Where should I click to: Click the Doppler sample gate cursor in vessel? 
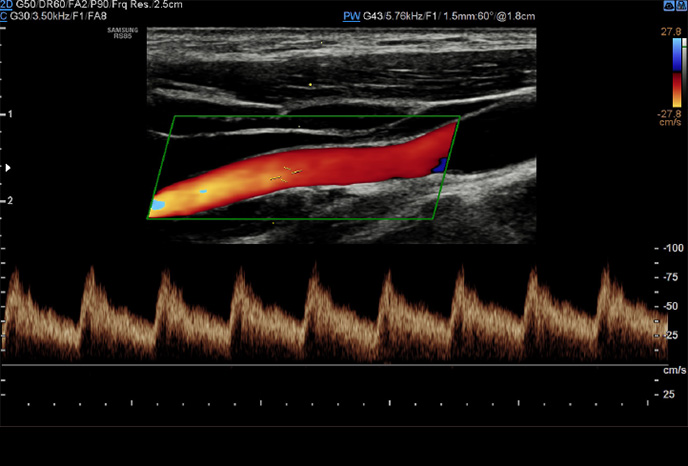[x=284, y=173]
